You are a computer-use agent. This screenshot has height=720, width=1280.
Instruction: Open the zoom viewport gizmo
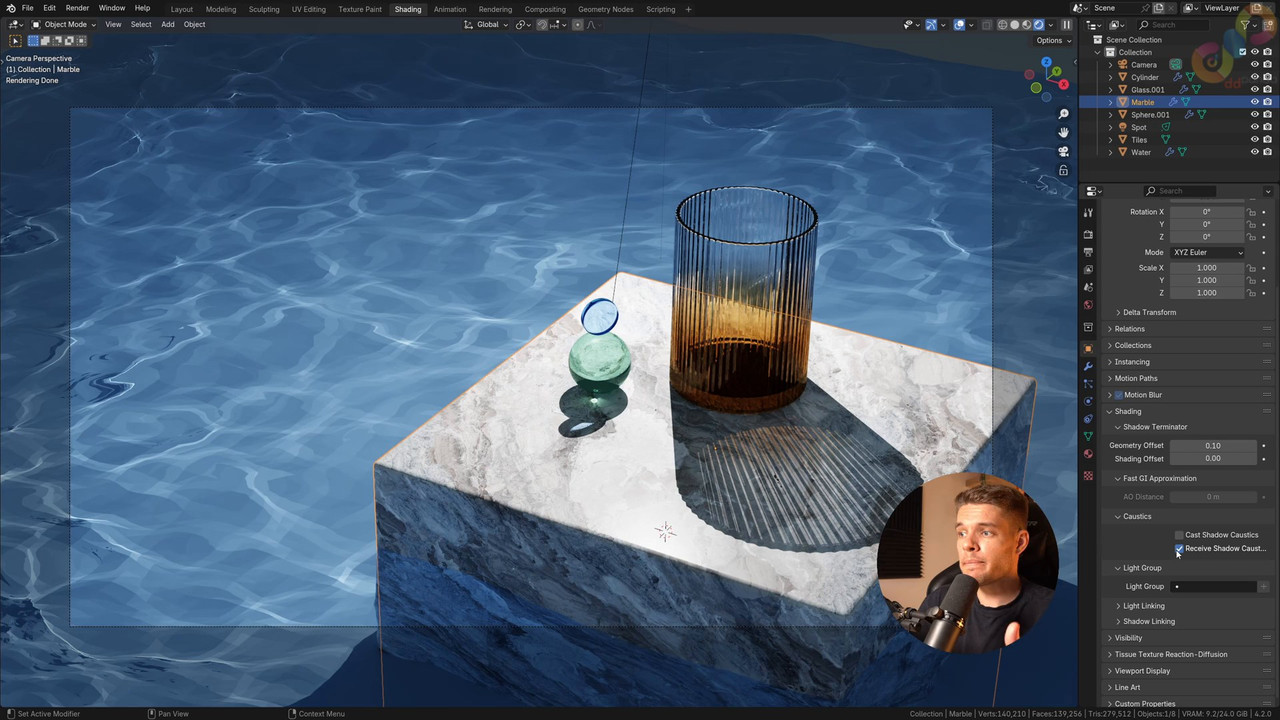click(x=1064, y=114)
